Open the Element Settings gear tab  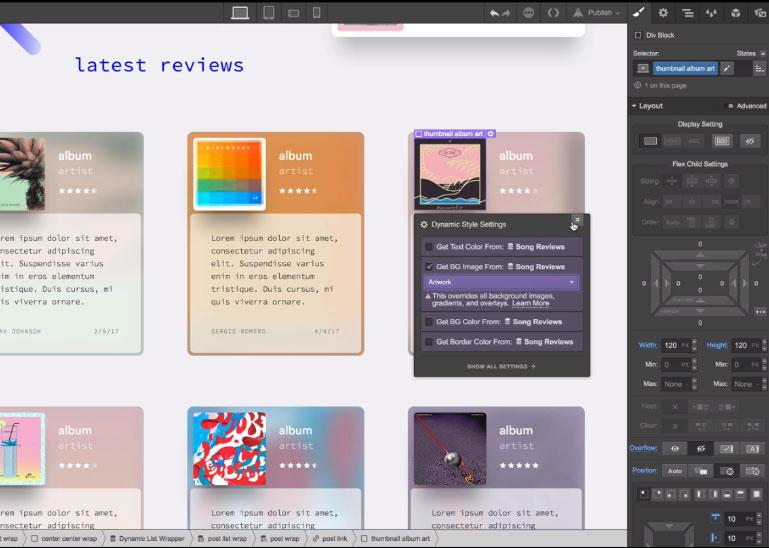[663, 13]
